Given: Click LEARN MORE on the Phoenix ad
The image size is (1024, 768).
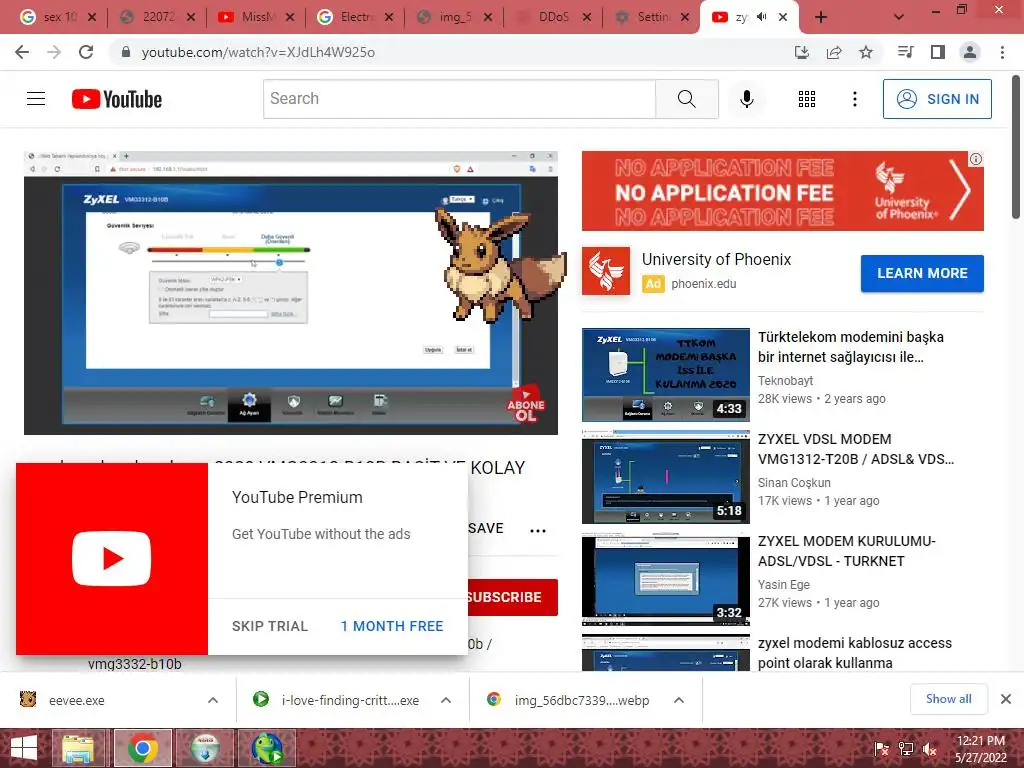Looking at the screenshot, I should click(922, 273).
